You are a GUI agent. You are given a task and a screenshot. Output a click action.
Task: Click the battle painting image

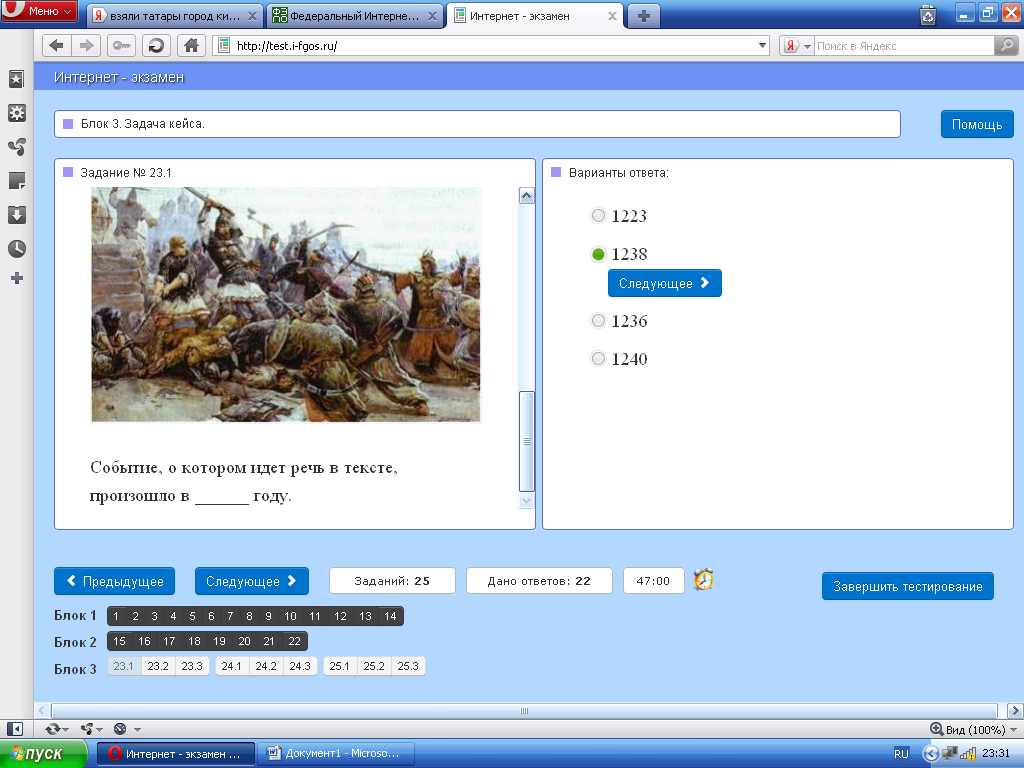[285, 304]
